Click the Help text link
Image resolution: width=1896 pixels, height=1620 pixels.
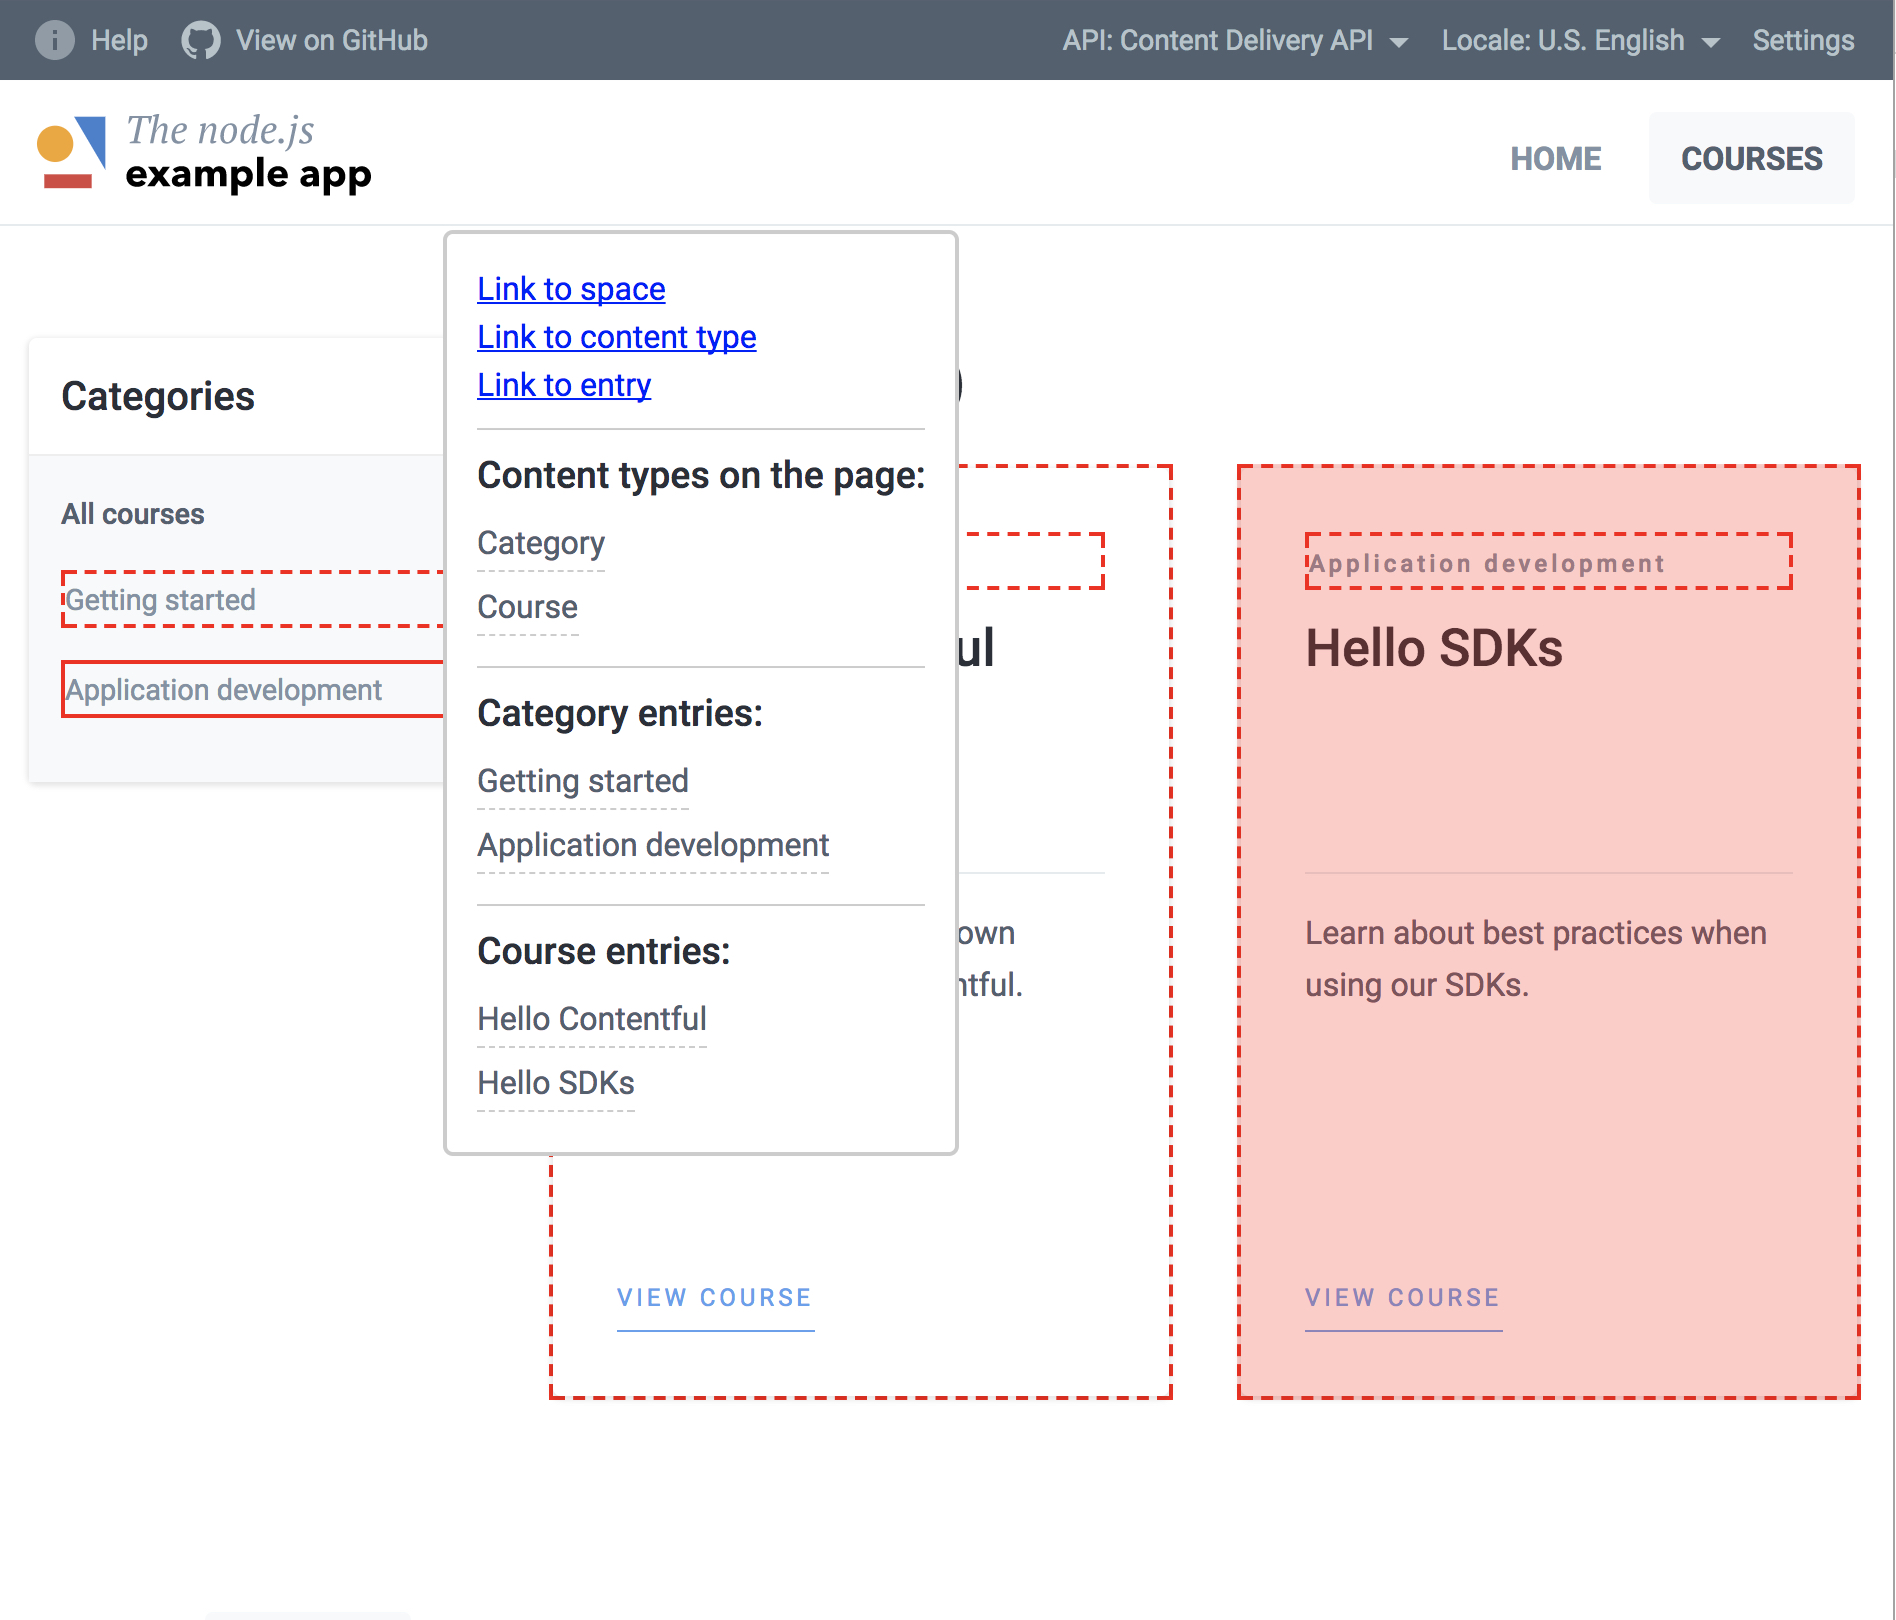coord(119,40)
